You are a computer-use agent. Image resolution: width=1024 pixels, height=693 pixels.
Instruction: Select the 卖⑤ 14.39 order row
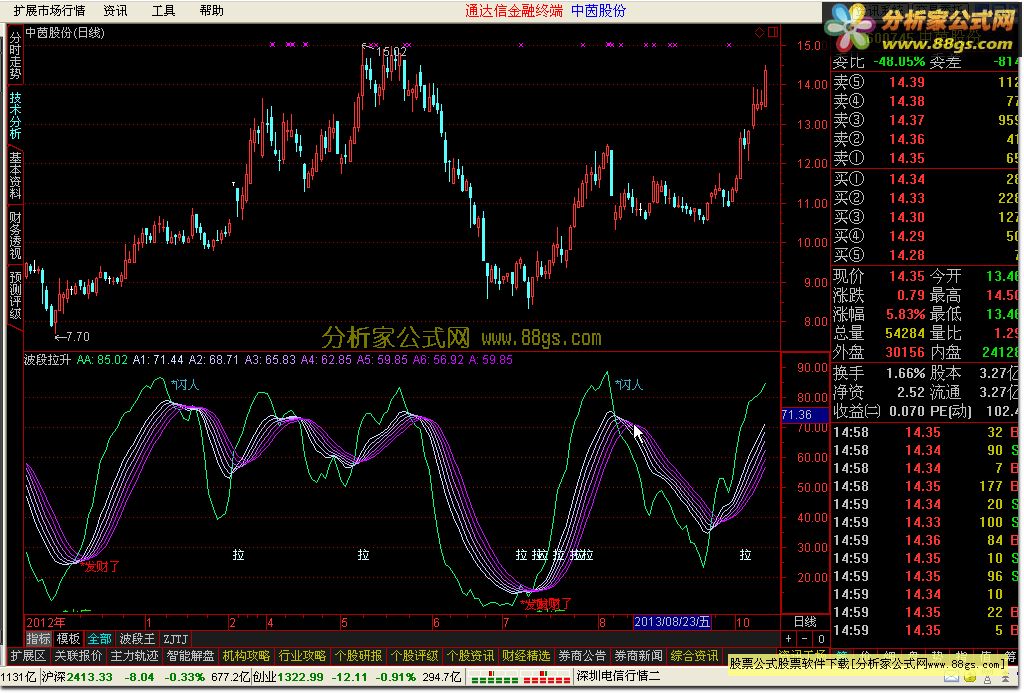(925, 82)
